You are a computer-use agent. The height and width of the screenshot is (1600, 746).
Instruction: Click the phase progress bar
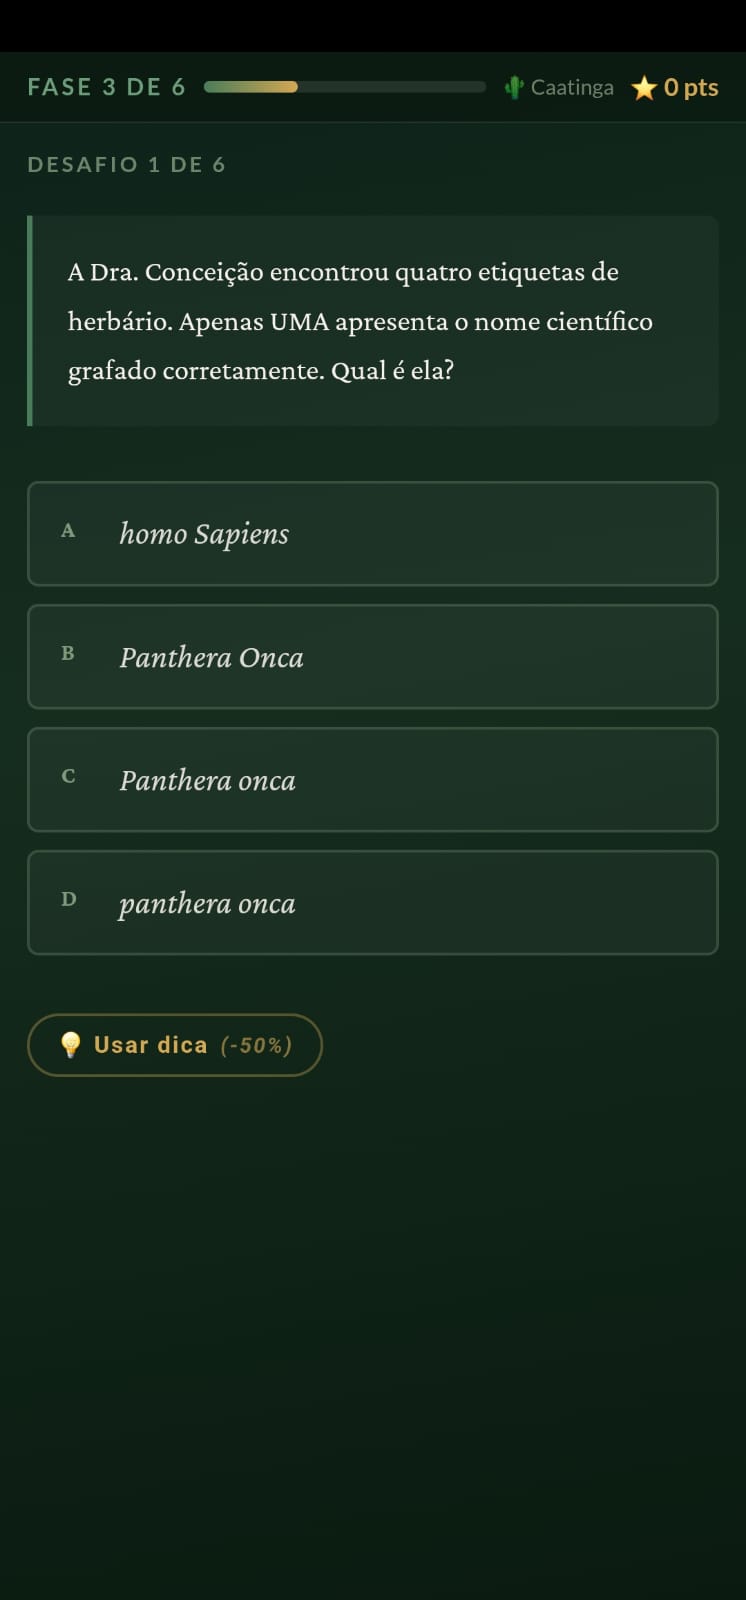344,87
